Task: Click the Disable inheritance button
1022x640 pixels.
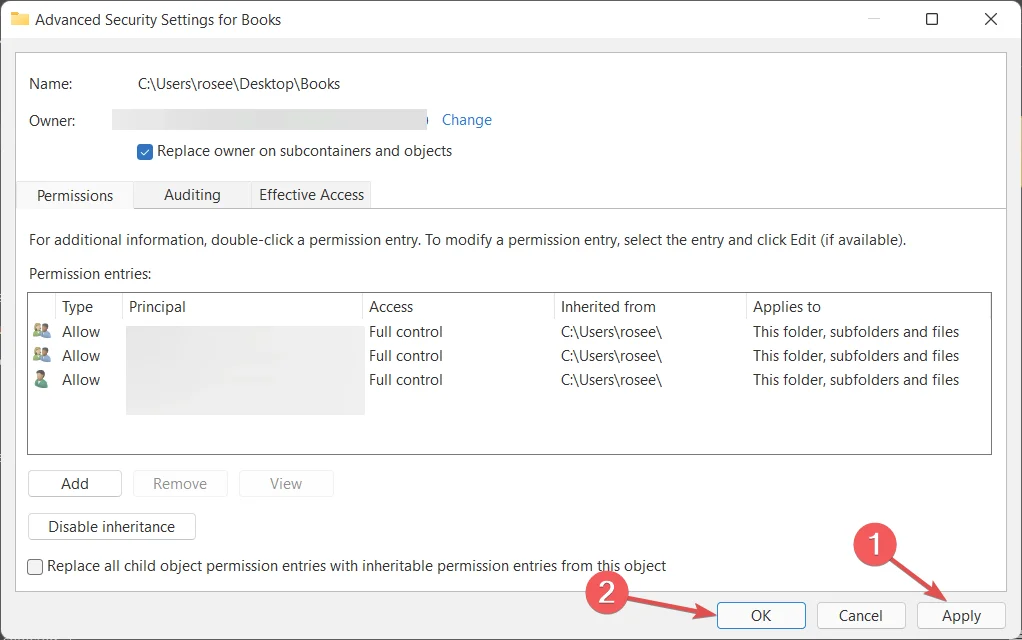Action: click(x=112, y=527)
